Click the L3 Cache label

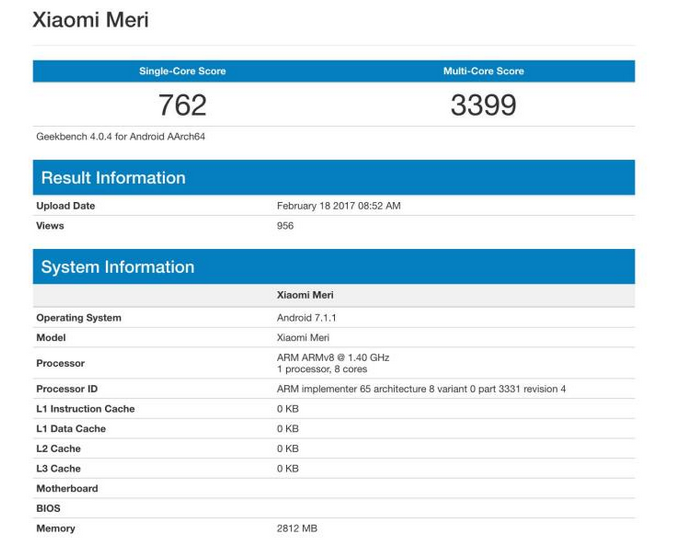pyautogui.click(x=59, y=468)
